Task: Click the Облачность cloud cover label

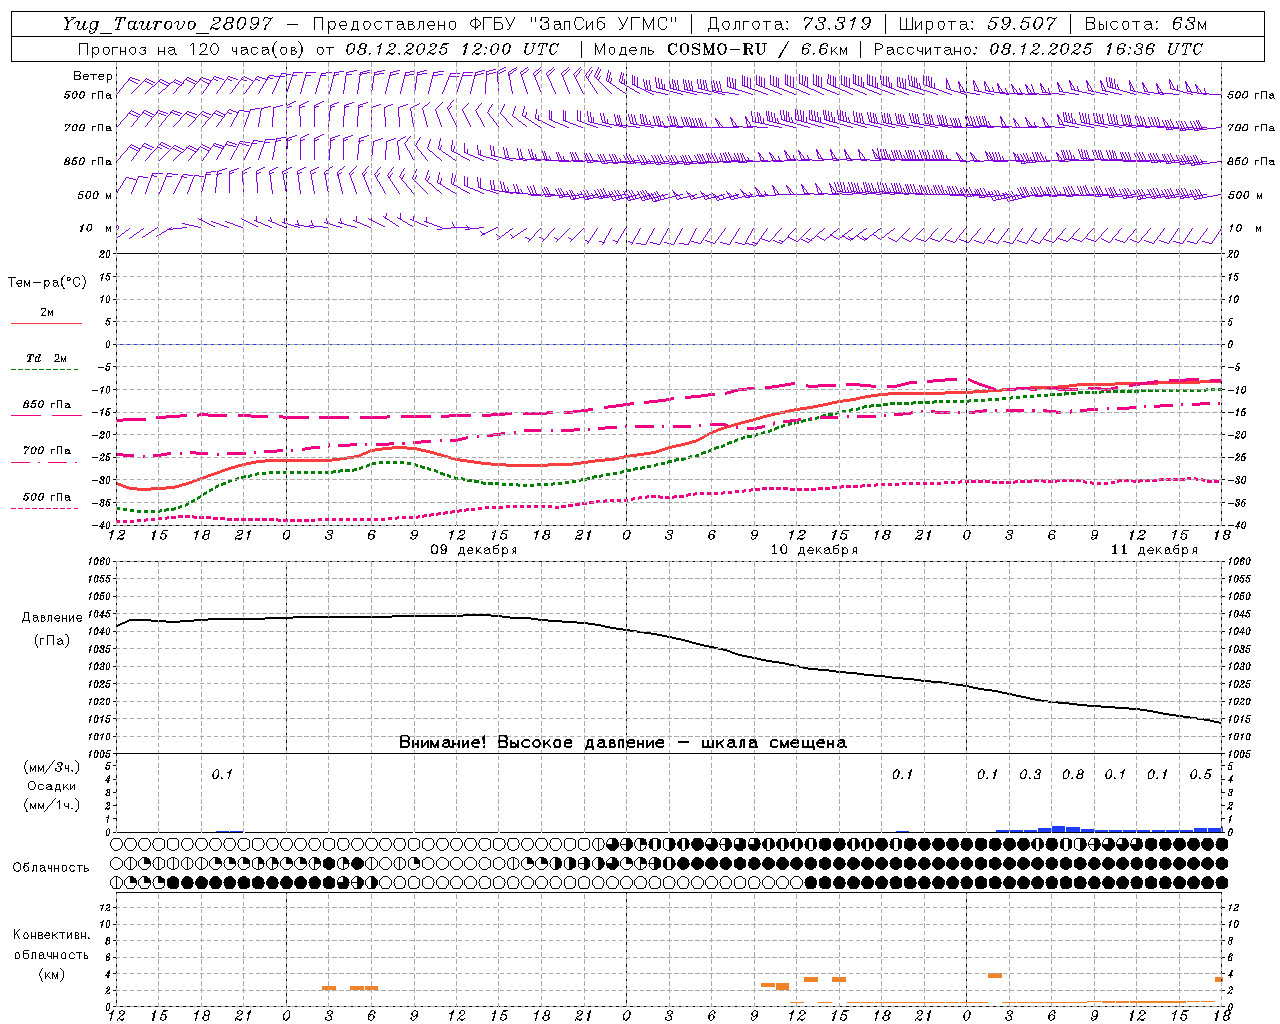Action: (x=51, y=867)
